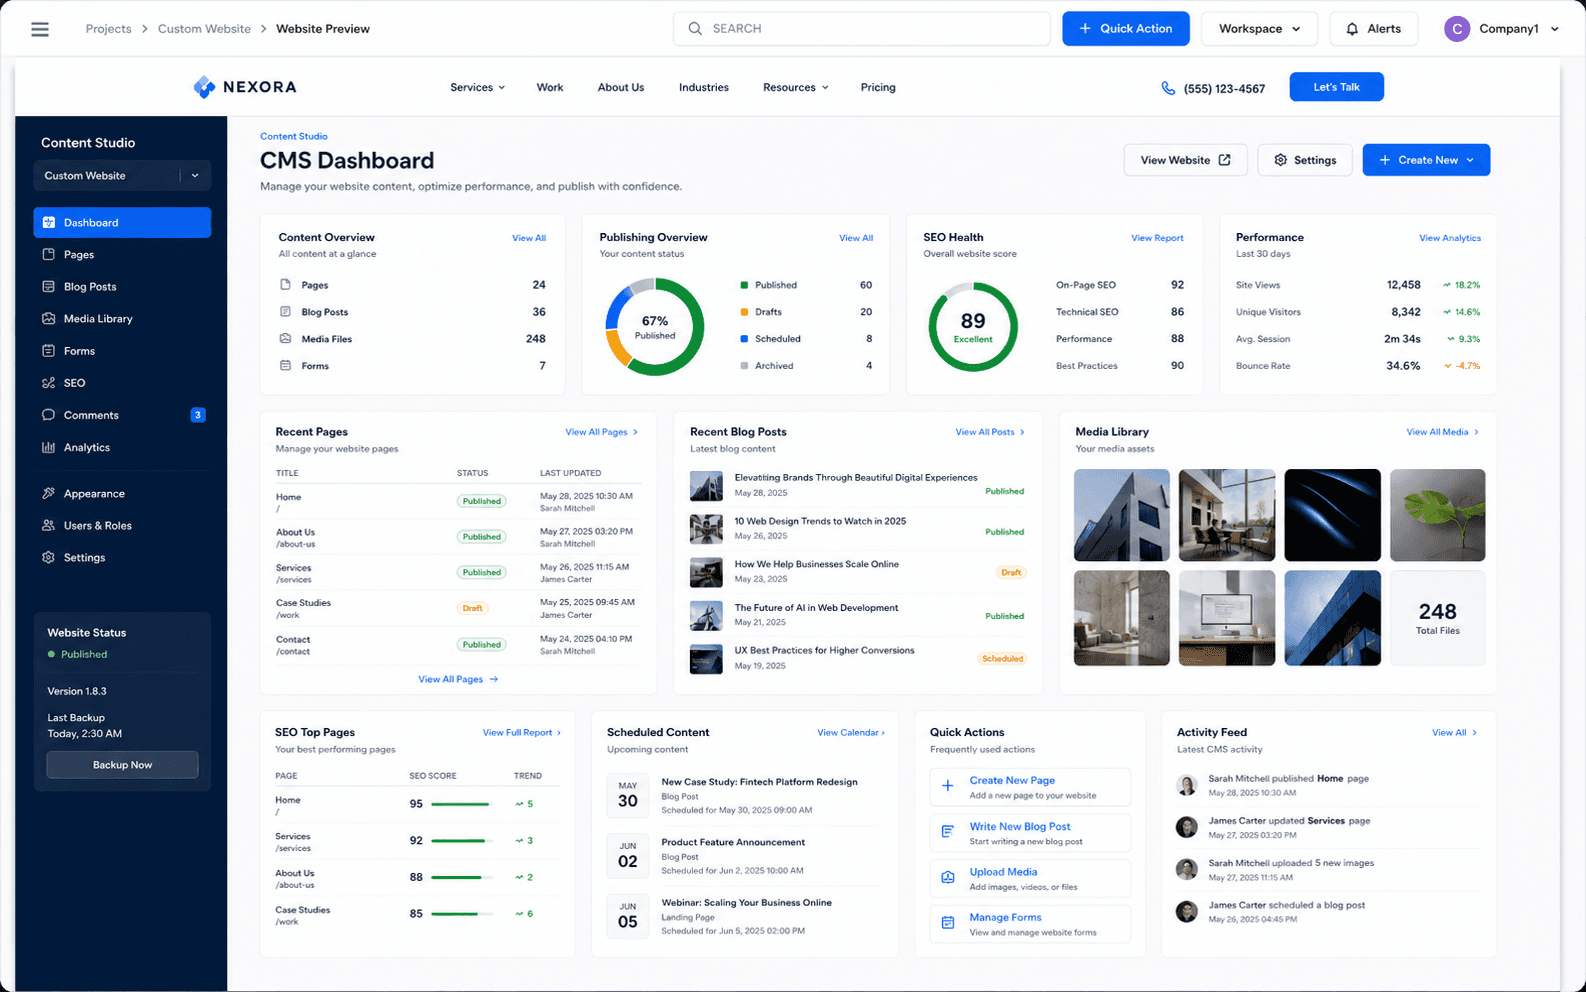The image size is (1586, 992).
Task: Click the sidebar Settings gear icon
Action: pyautogui.click(x=48, y=557)
